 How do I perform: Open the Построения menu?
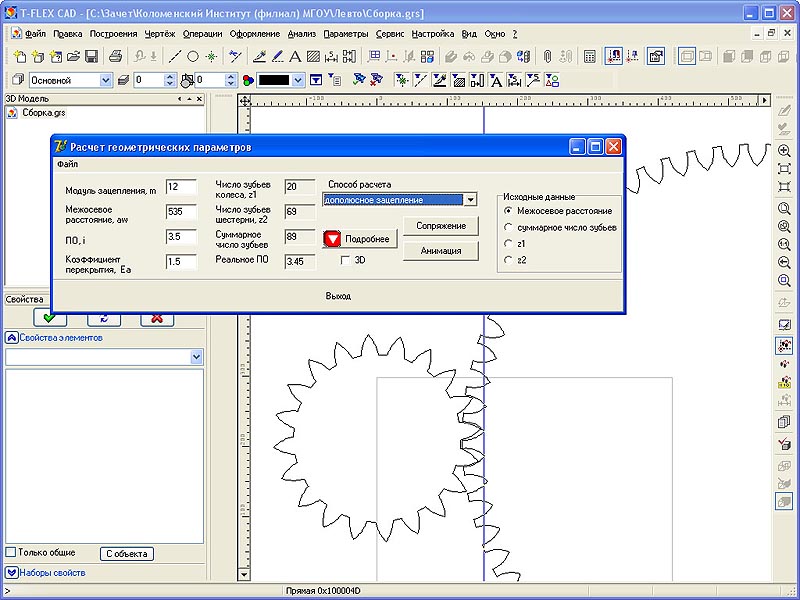(x=113, y=34)
